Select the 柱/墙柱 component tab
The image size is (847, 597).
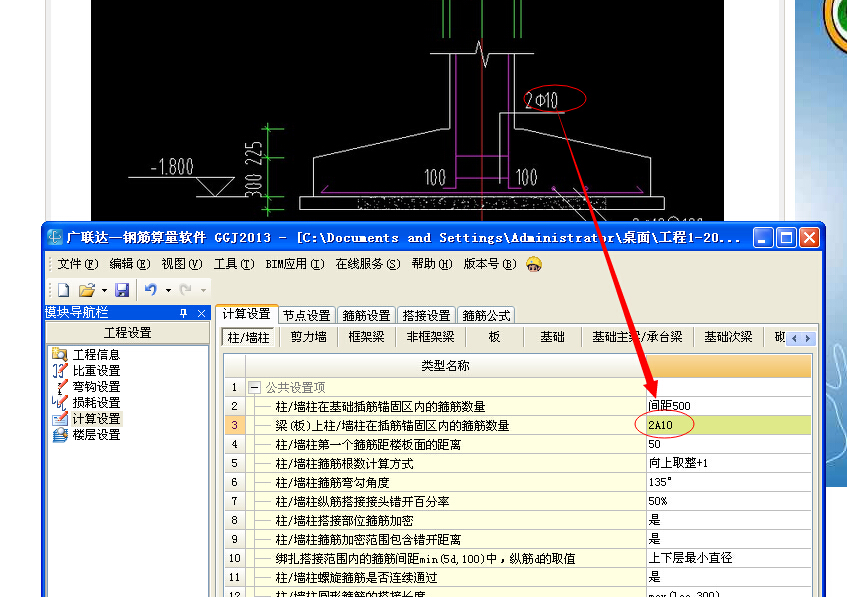coord(248,337)
